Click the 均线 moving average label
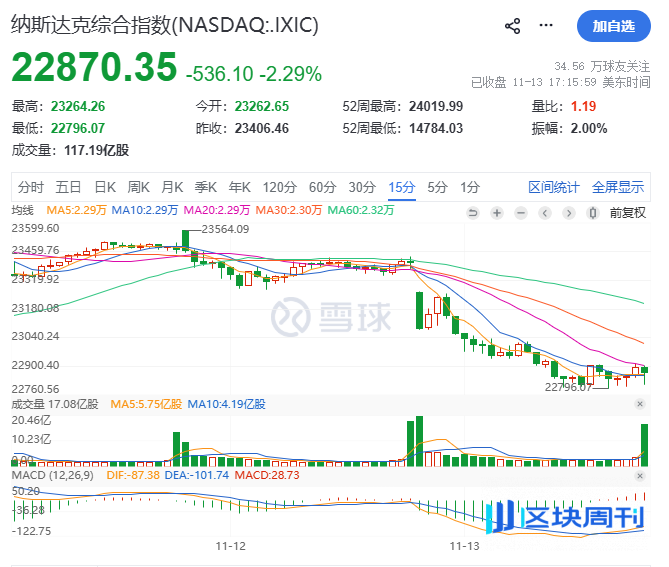669x567 pixels. [22, 210]
